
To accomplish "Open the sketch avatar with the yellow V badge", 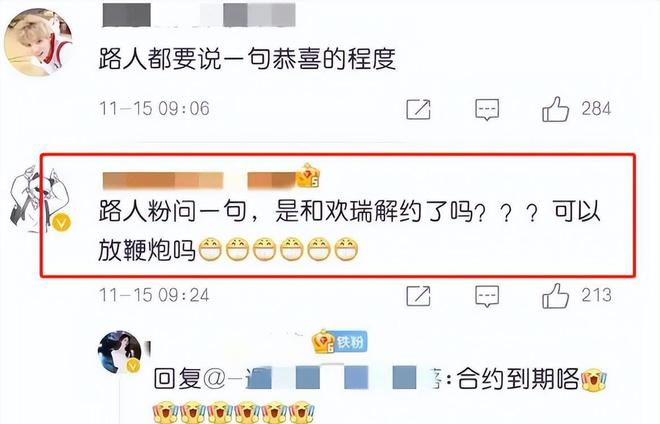I will [x=40, y=199].
